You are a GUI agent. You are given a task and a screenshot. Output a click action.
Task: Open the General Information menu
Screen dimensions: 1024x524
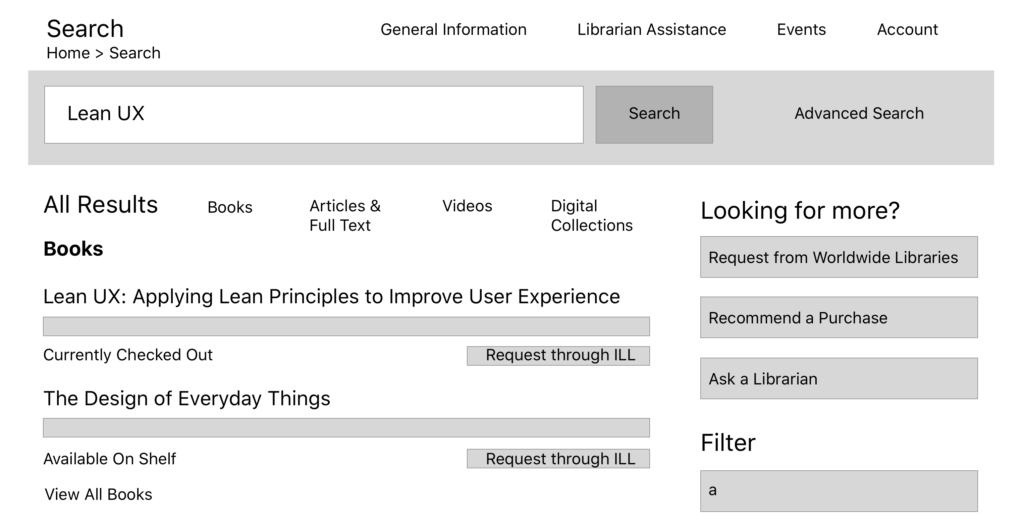click(453, 29)
